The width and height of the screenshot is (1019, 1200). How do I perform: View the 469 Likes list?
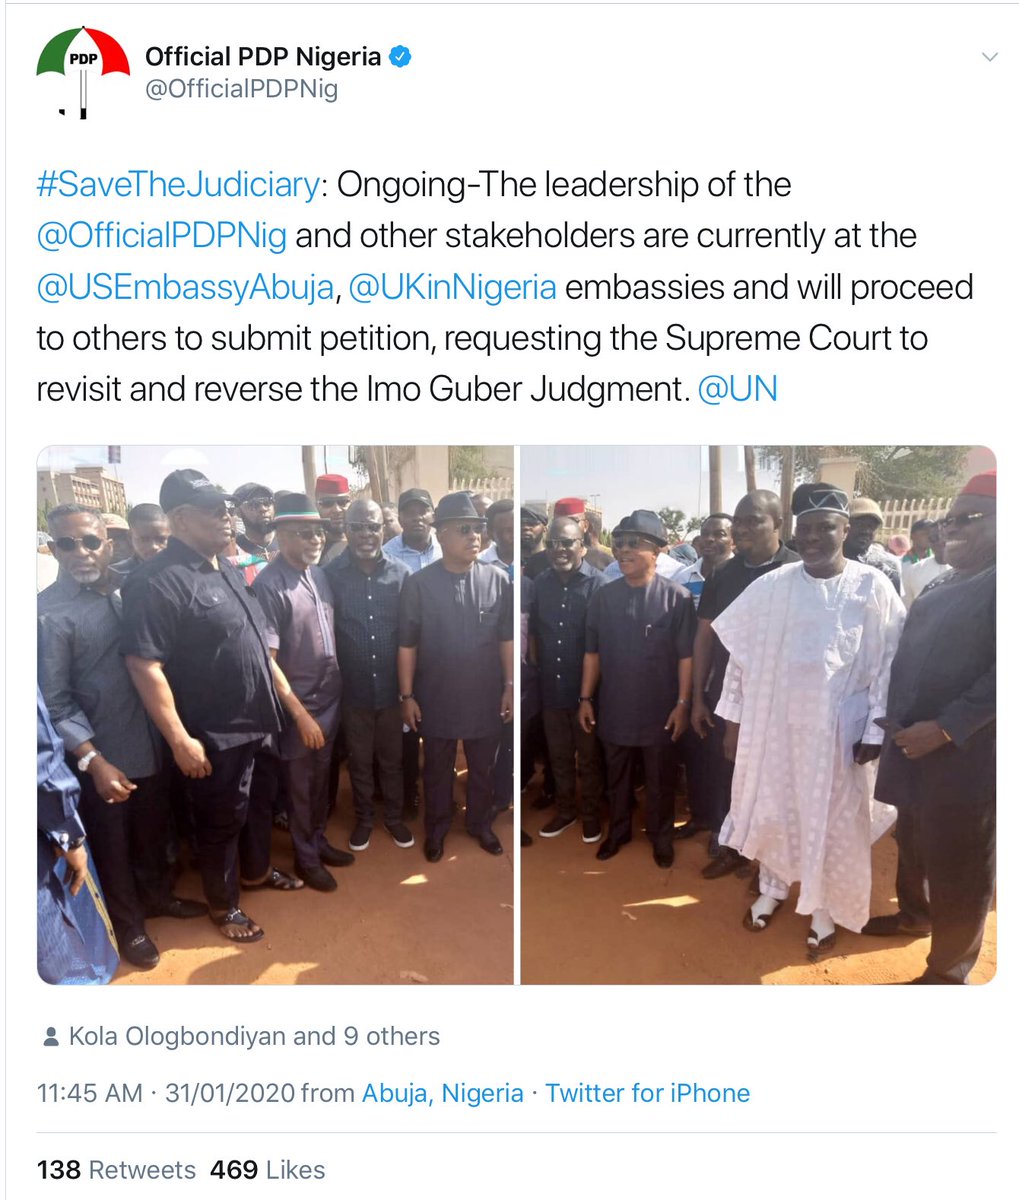click(268, 1169)
